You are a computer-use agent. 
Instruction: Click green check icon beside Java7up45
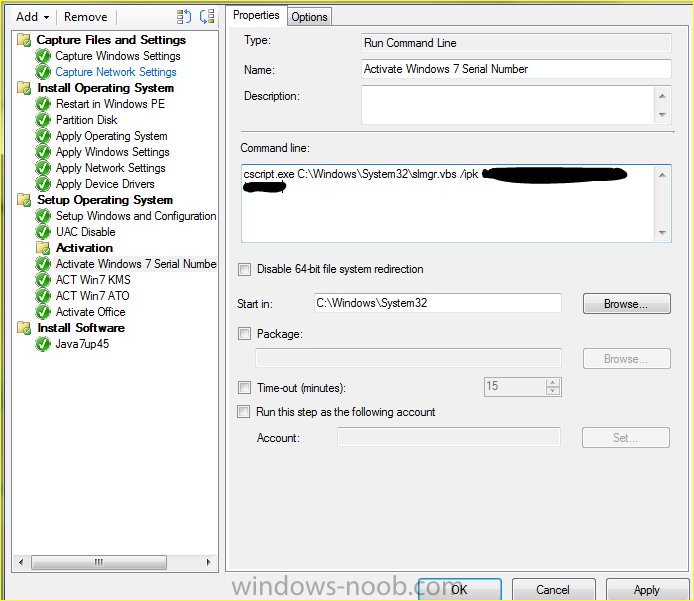click(x=43, y=344)
